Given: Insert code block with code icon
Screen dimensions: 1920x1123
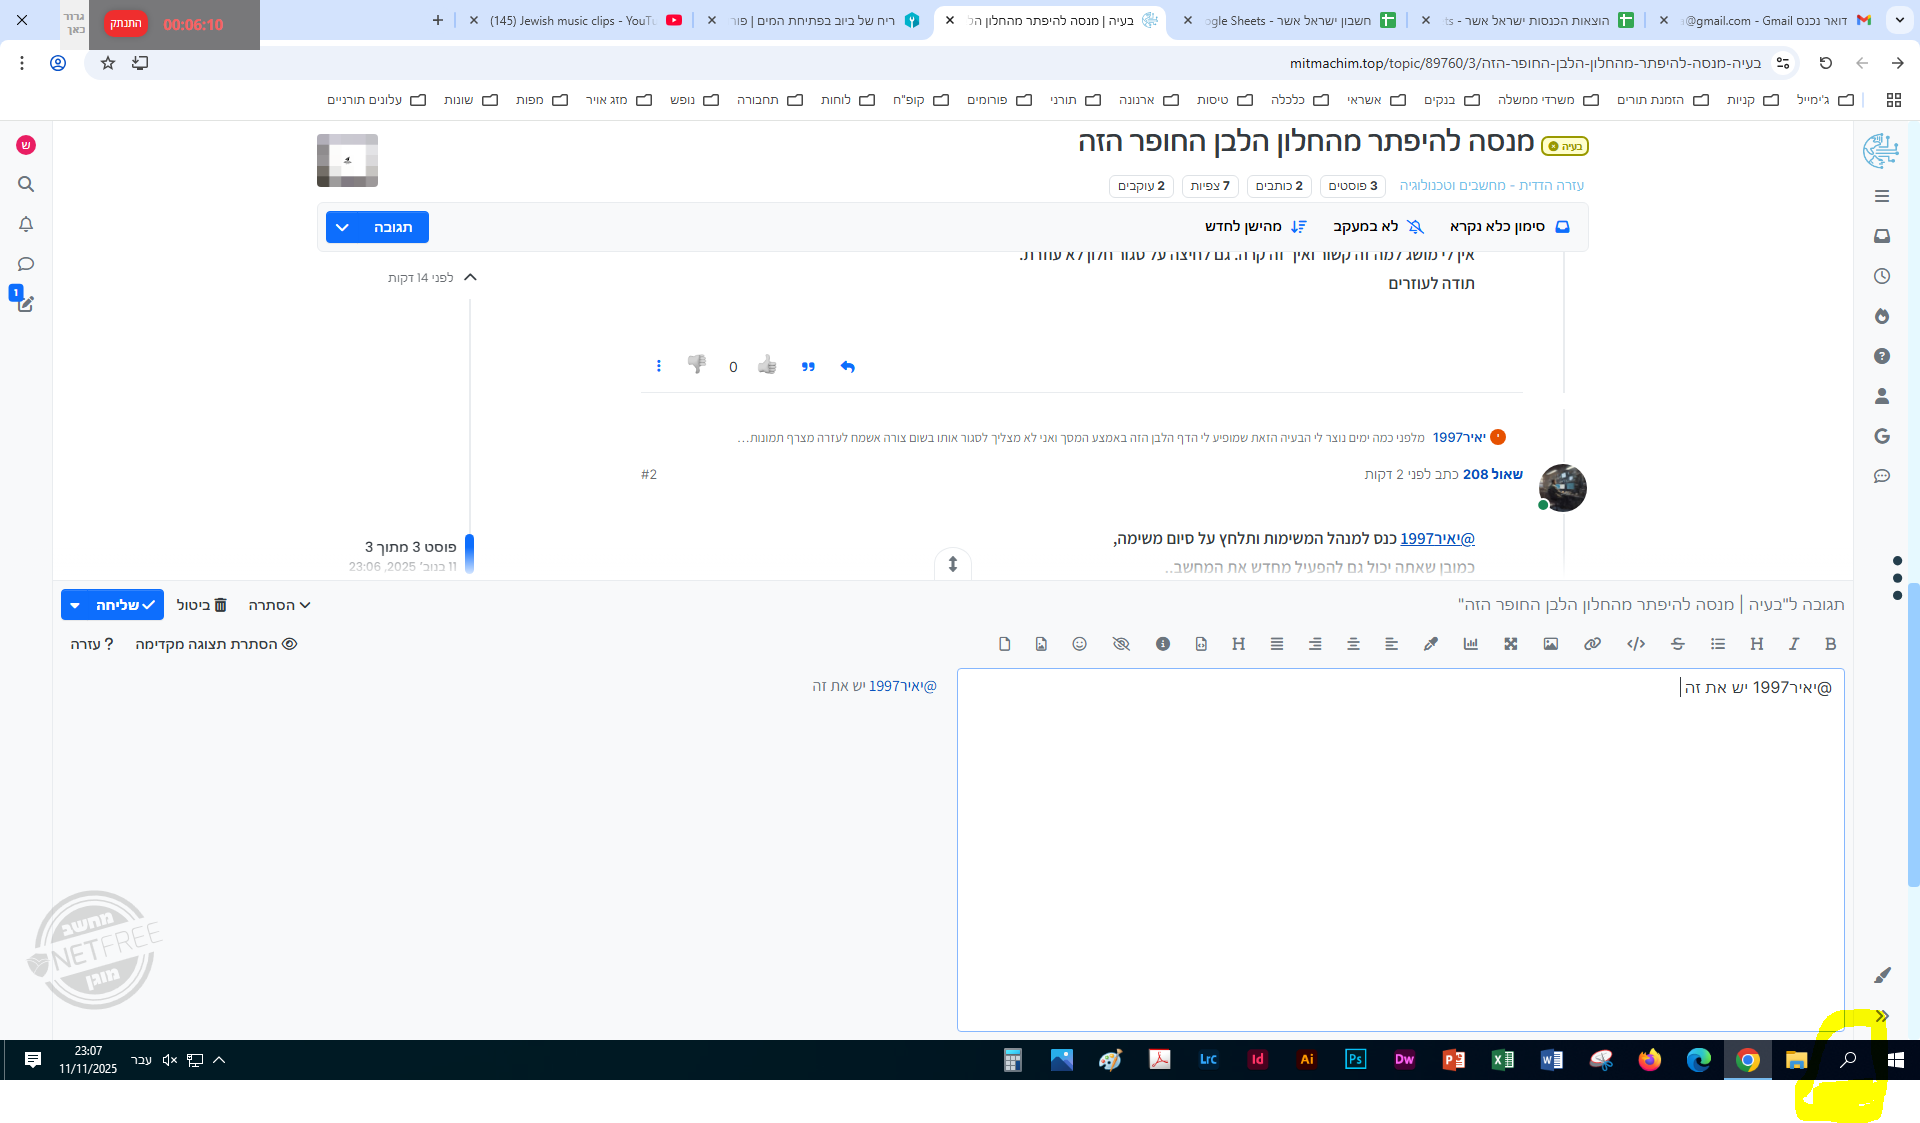Looking at the screenshot, I should (1636, 644).
